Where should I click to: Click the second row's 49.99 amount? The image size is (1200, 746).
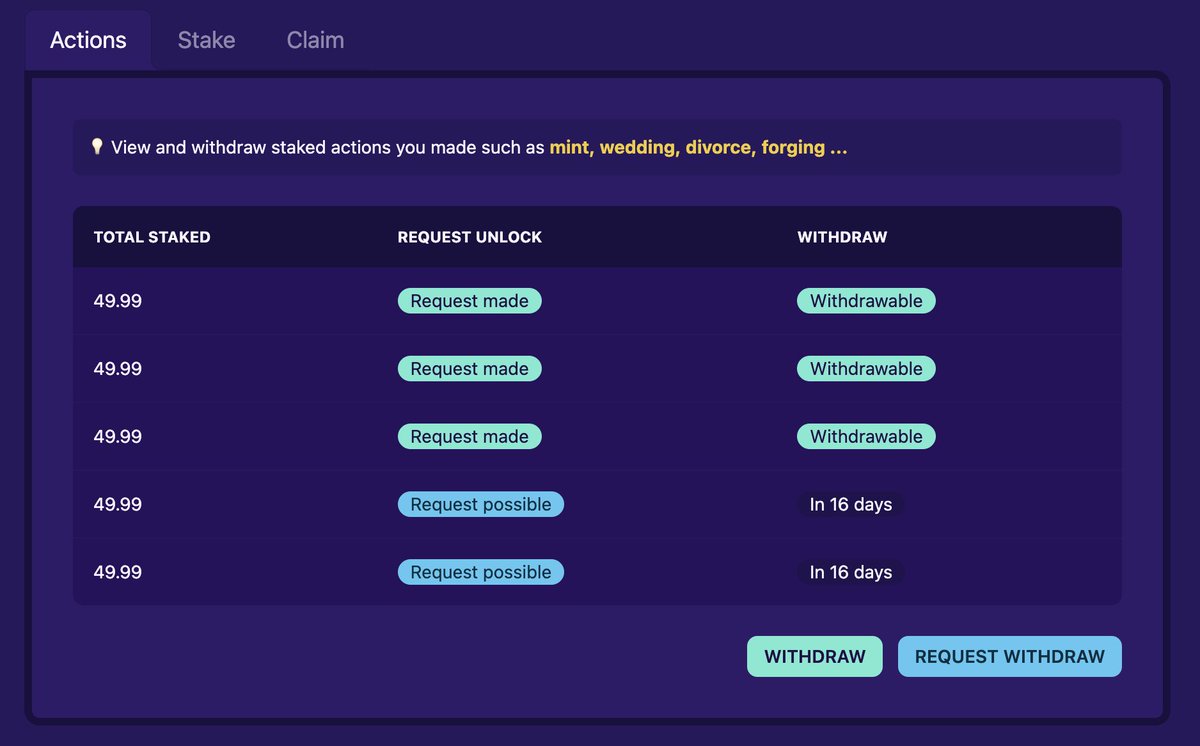coord(118,369)
